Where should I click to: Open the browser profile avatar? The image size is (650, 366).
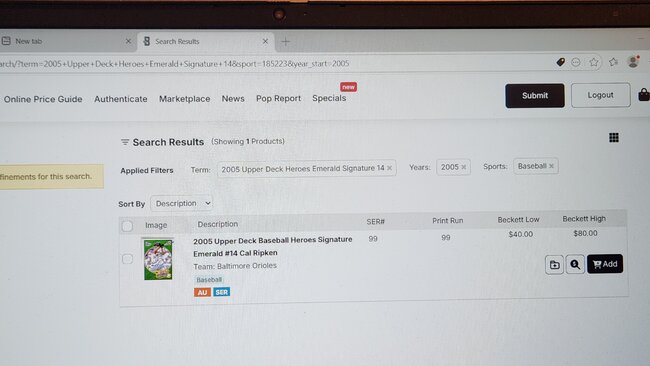633,61
